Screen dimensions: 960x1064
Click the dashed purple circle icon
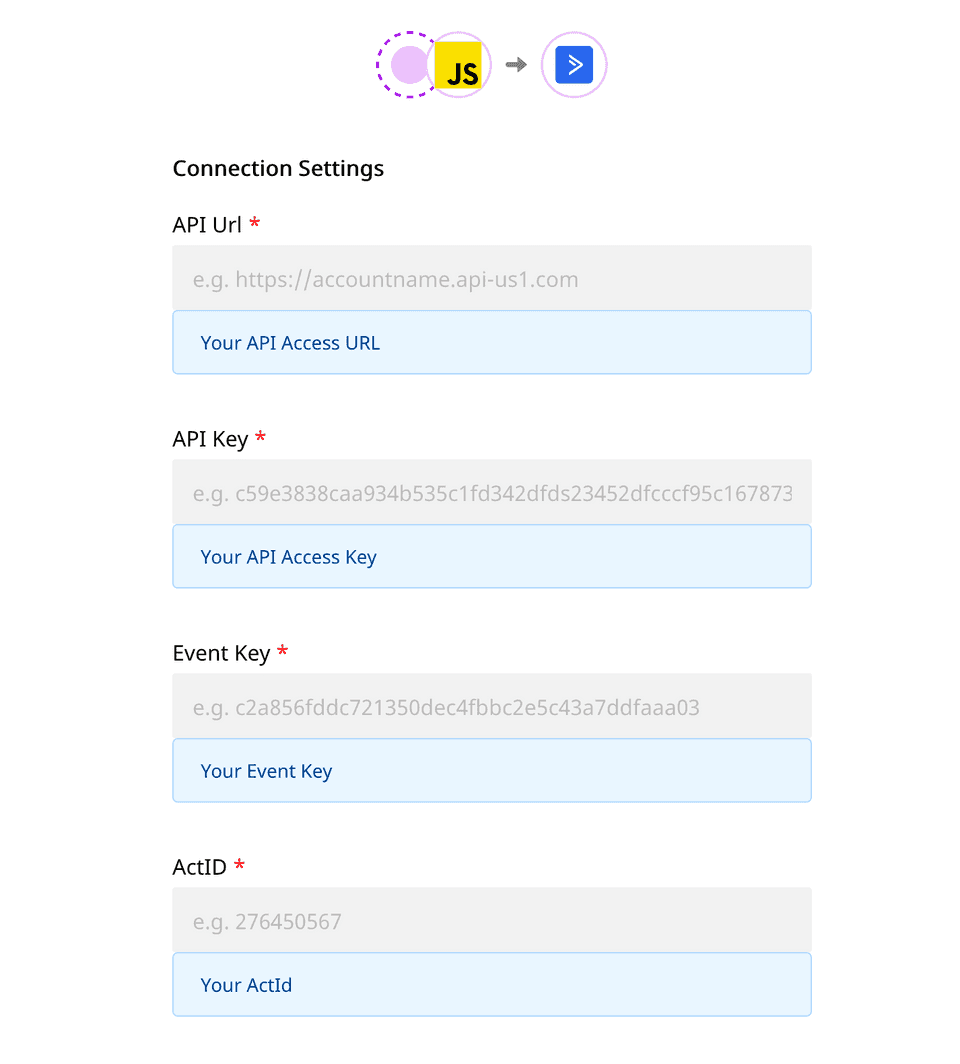405,66
